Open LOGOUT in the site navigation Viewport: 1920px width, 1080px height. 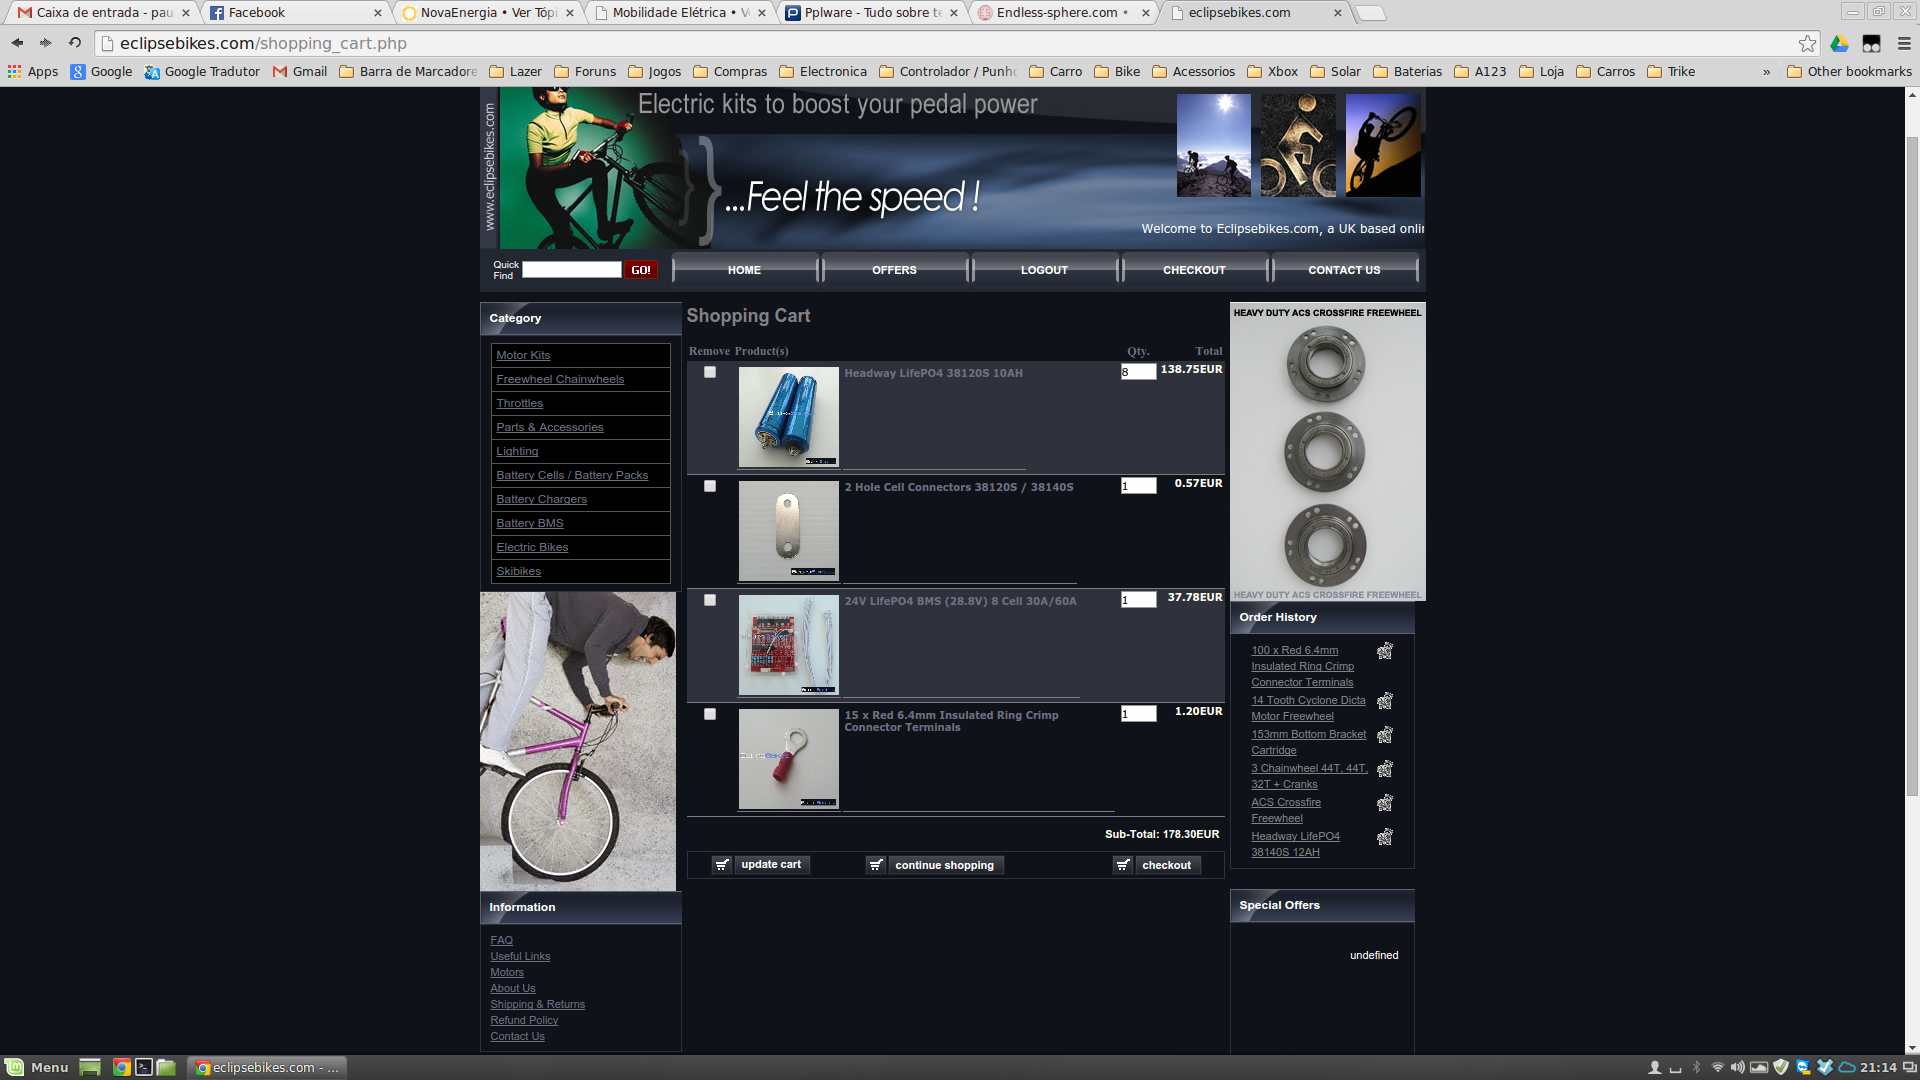1044,270
